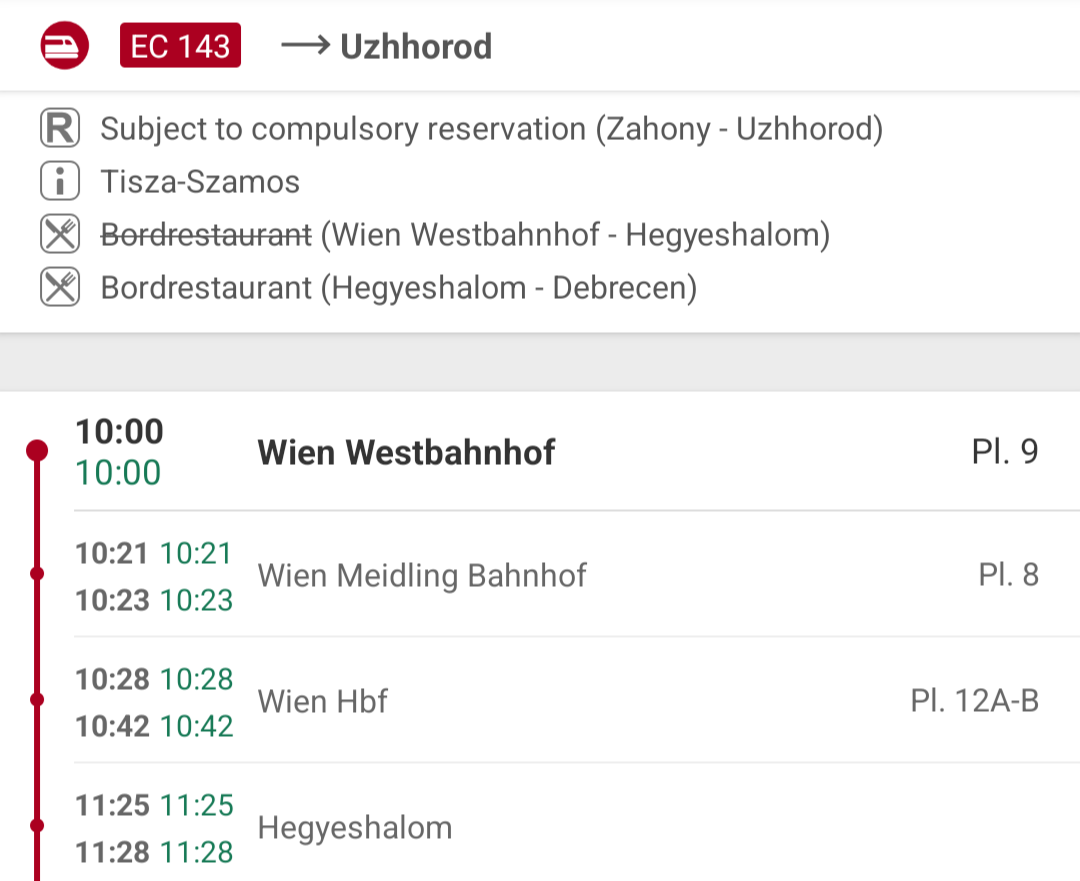Click the Hegyeshalom - Debrecen restaurant icon
The height and width of the screenshot is (881, 1080).
60,287
